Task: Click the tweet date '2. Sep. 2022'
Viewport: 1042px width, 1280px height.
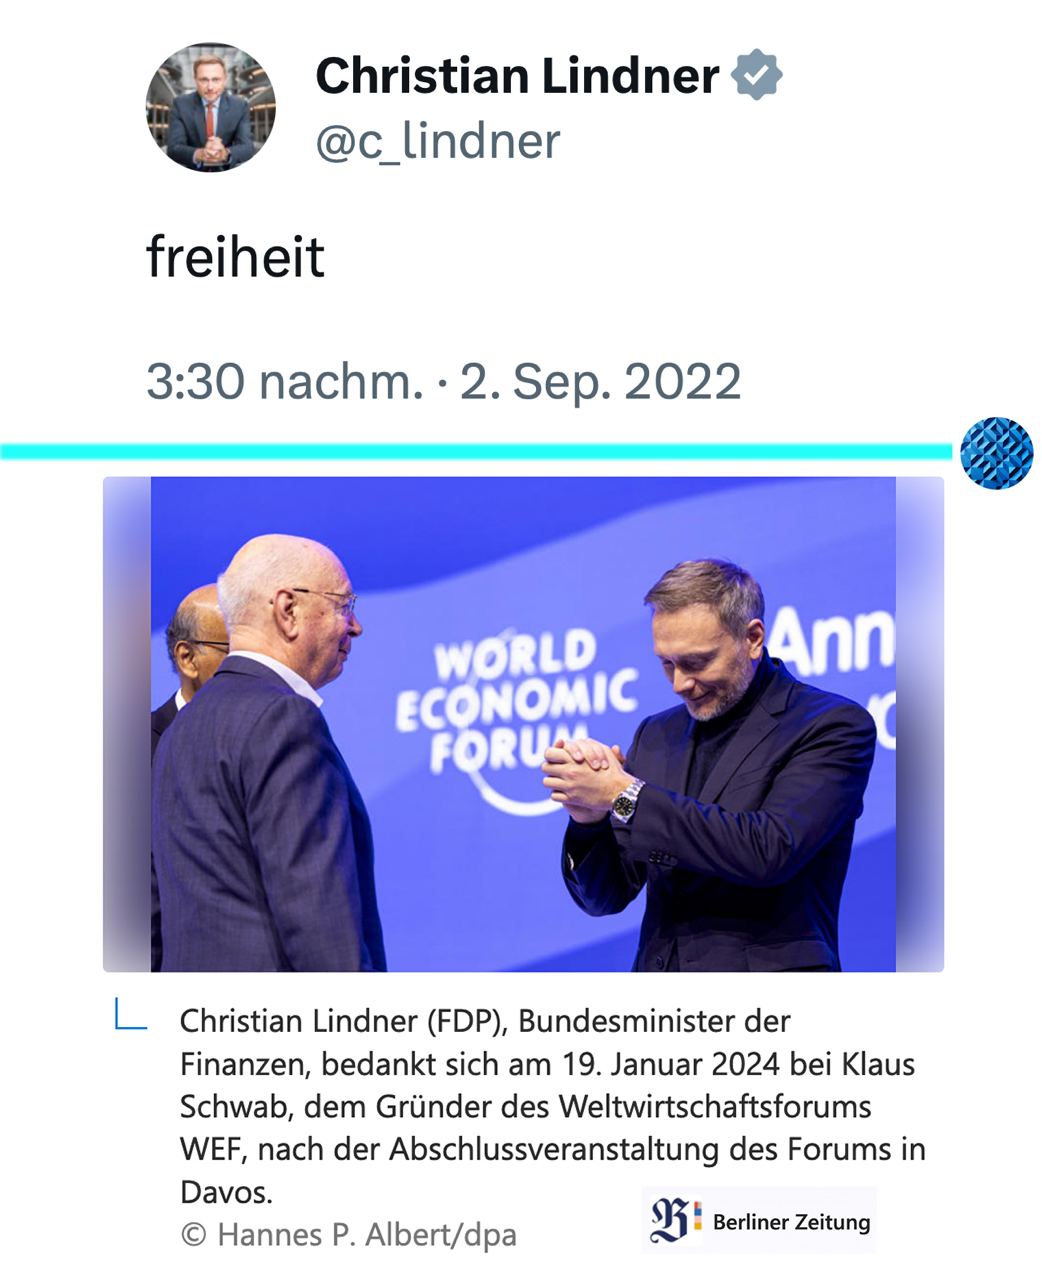Action: click(x=600, y=381)
